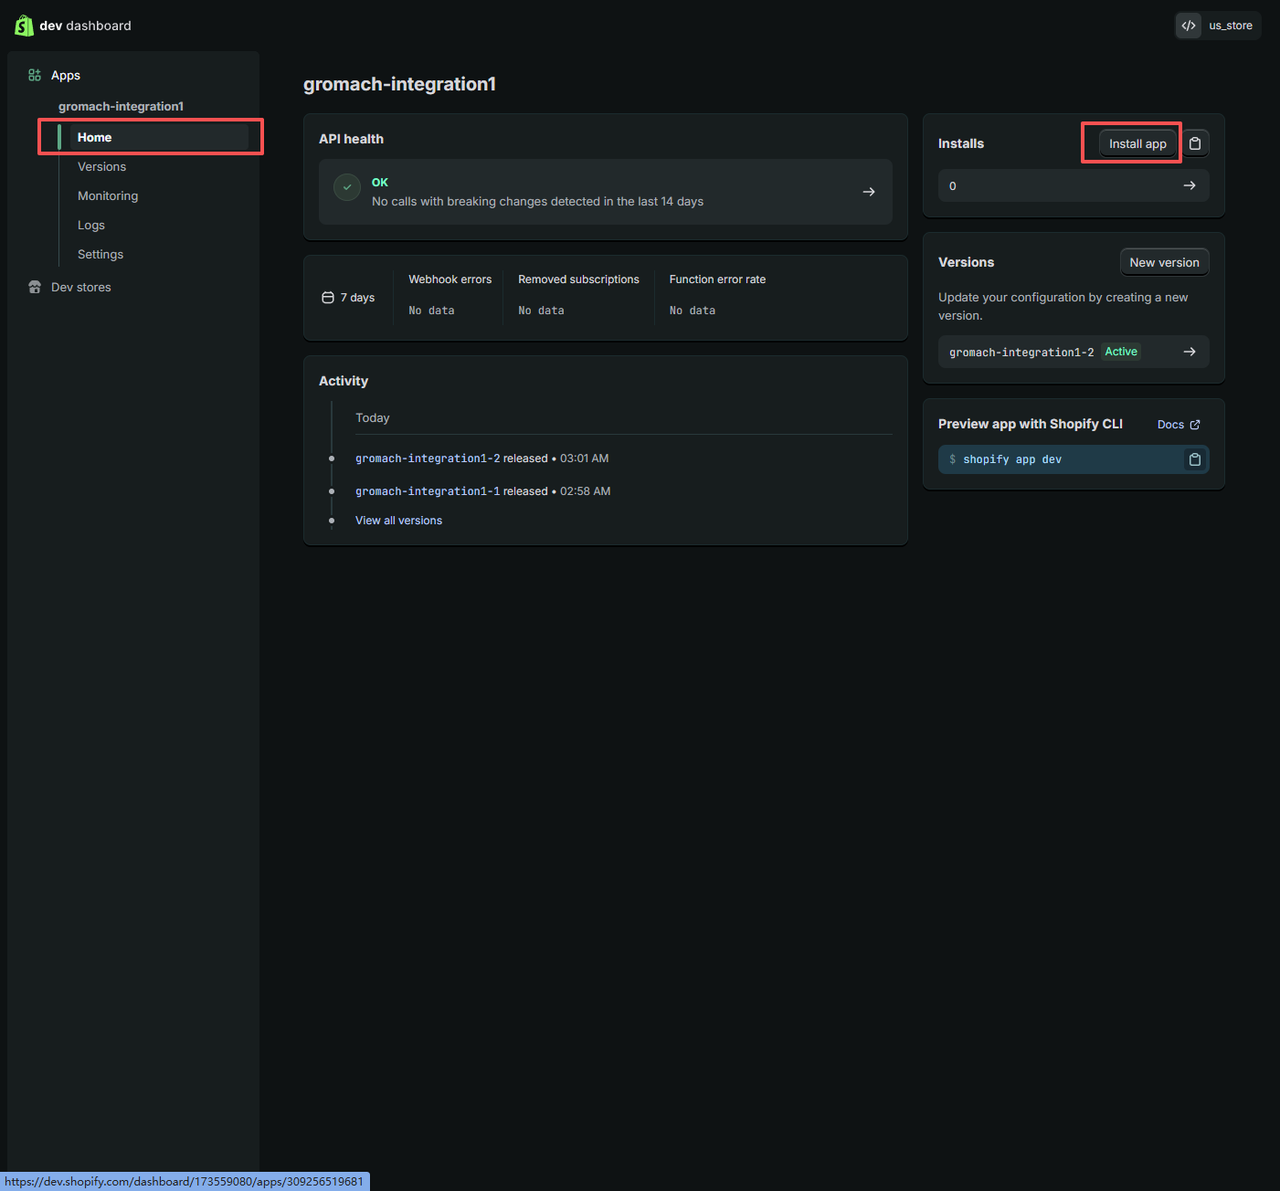The height and width of the screenshot is (1191, 1280).
Task: Open the Shopify CLI Docs link
Action: [x=1178, y=425]
